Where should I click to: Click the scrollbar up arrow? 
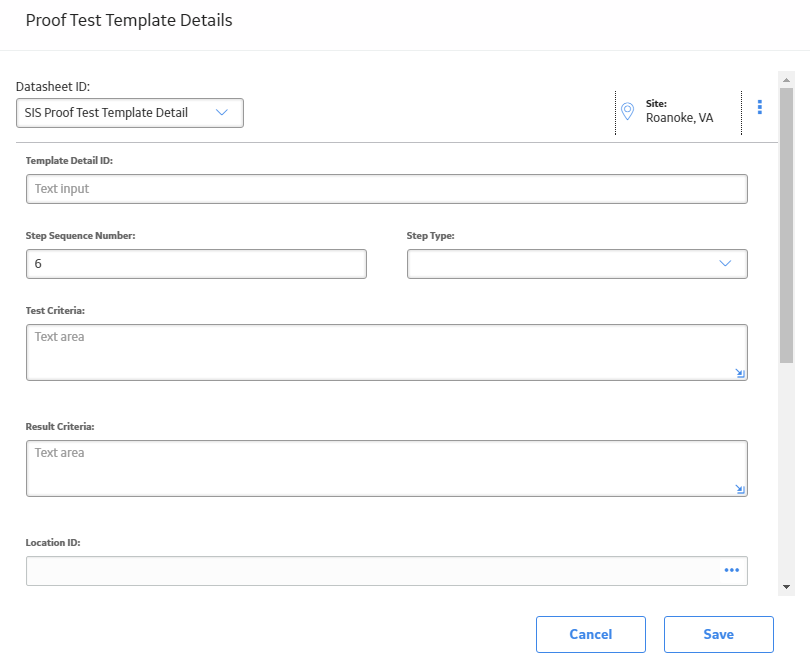(786, 80)
